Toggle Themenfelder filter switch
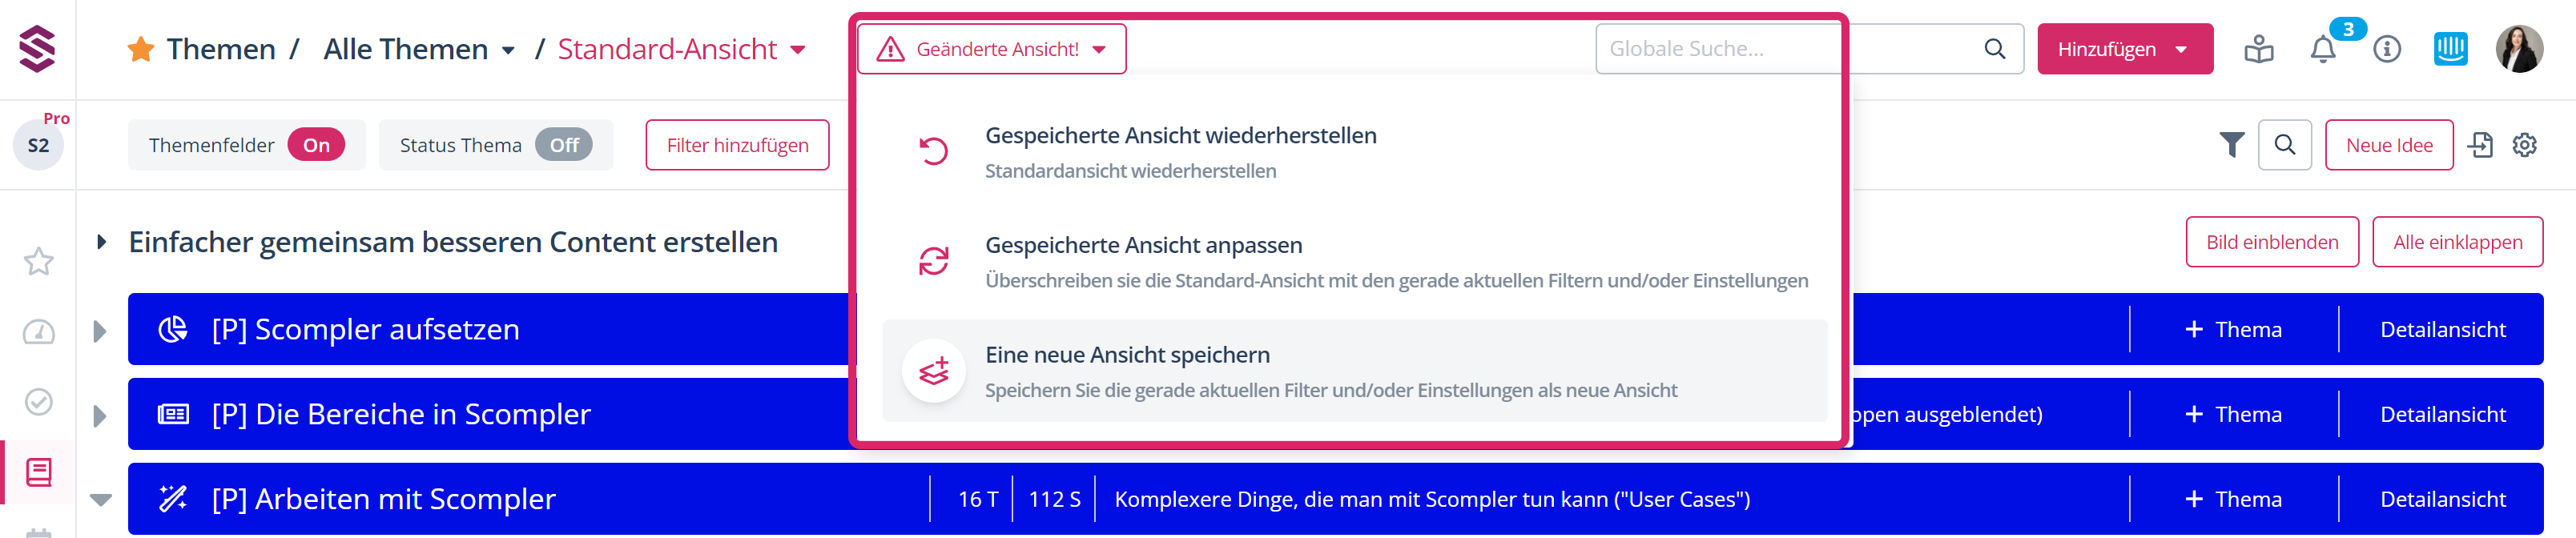The height and width of the screenshot is (538, 2576). pyautogui.click(x=316, y=146)
